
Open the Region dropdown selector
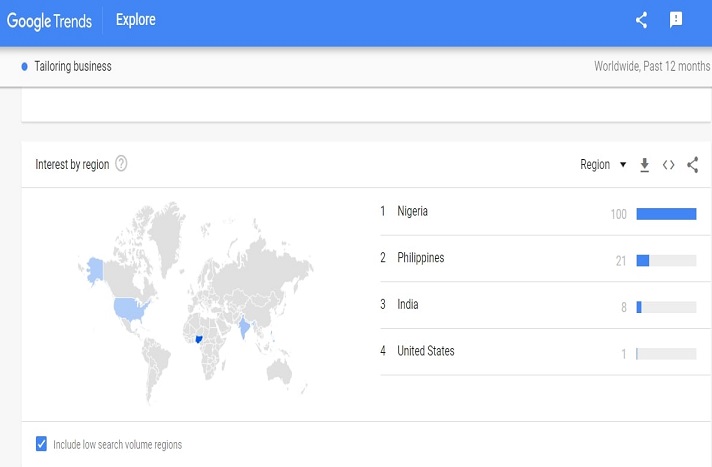click(596, 165)
